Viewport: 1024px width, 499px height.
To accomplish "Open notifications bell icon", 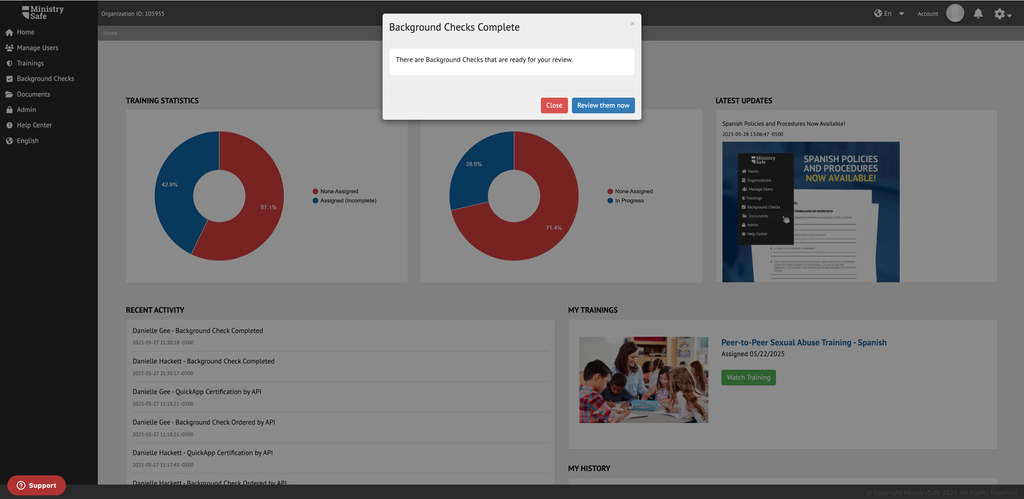I will coord(978,13).
